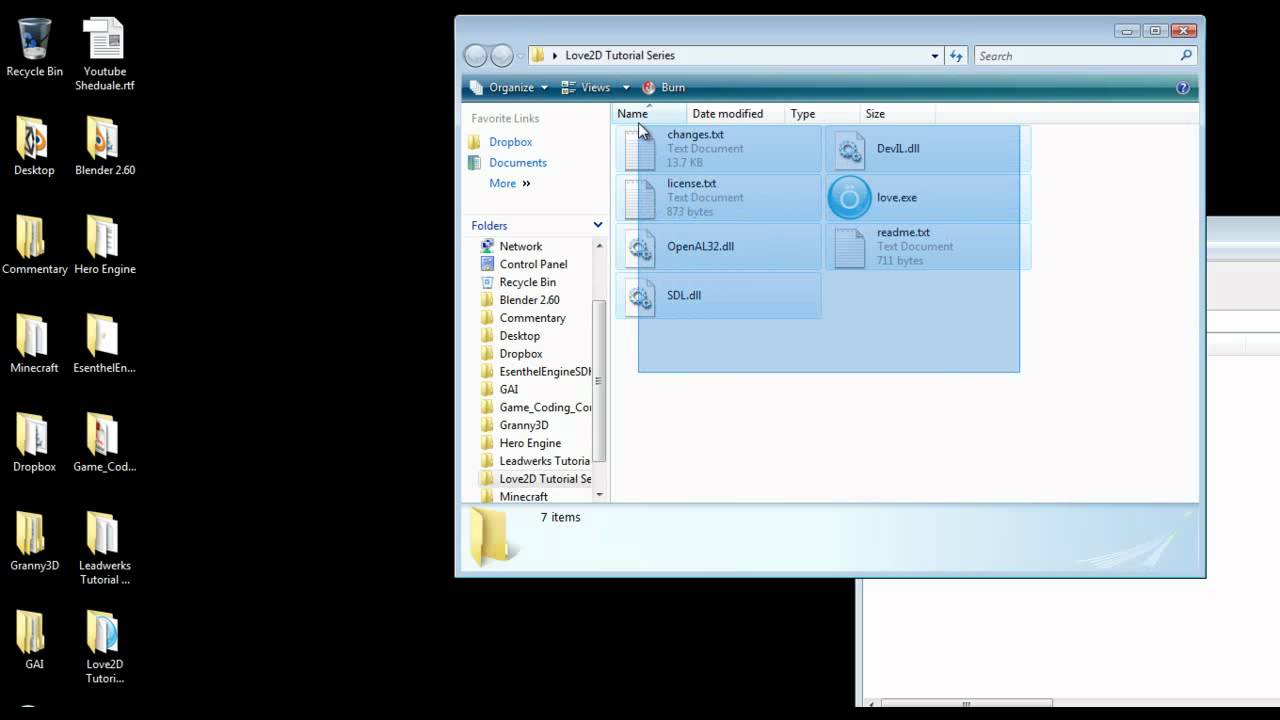Refresh the Love2D Tutorial Series folder

(957, 56)
